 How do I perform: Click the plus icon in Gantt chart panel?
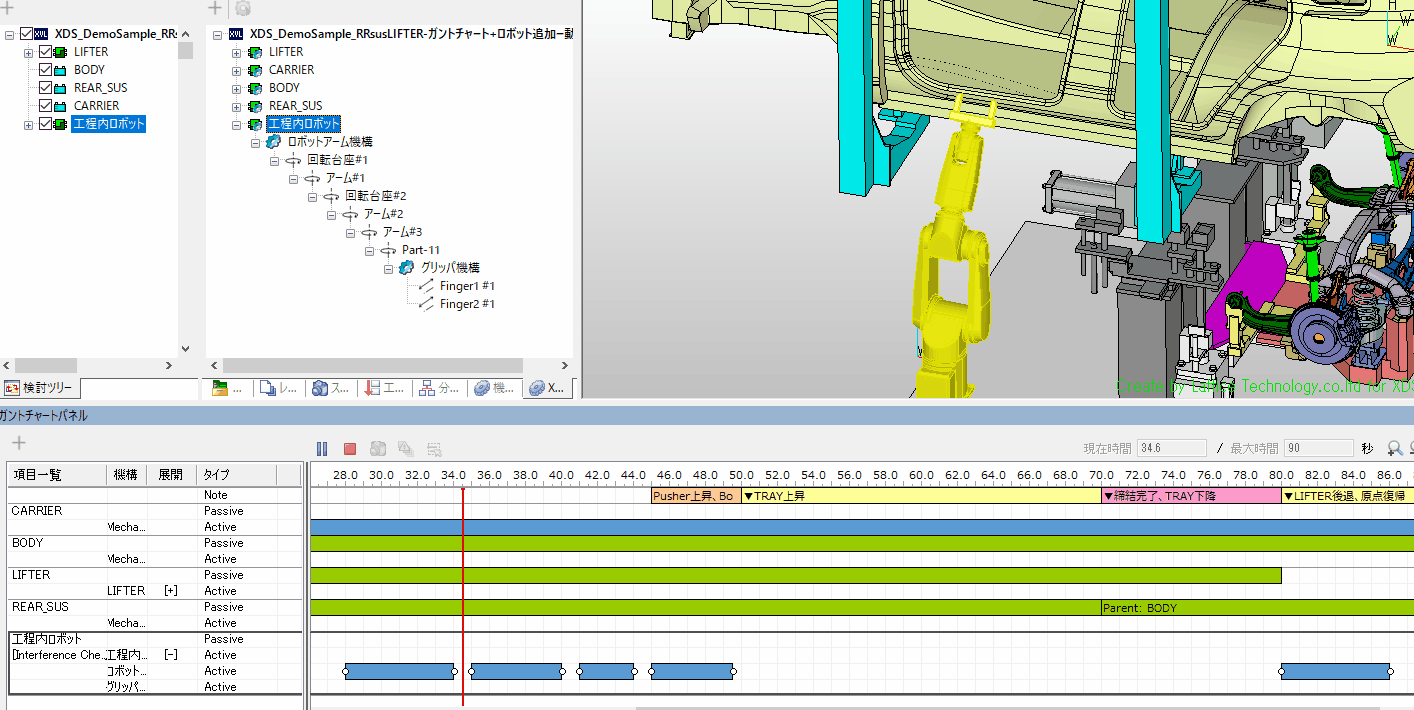[x=18, y=443]
